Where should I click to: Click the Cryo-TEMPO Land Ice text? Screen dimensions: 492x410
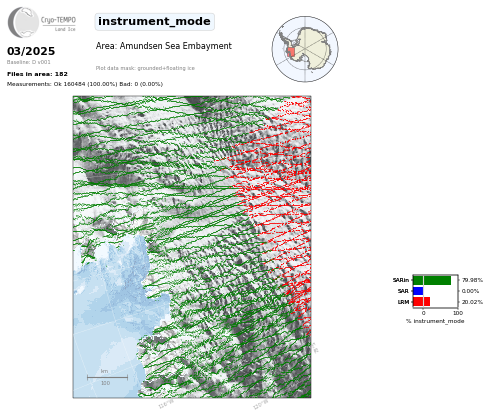click(x=58, y=24)
